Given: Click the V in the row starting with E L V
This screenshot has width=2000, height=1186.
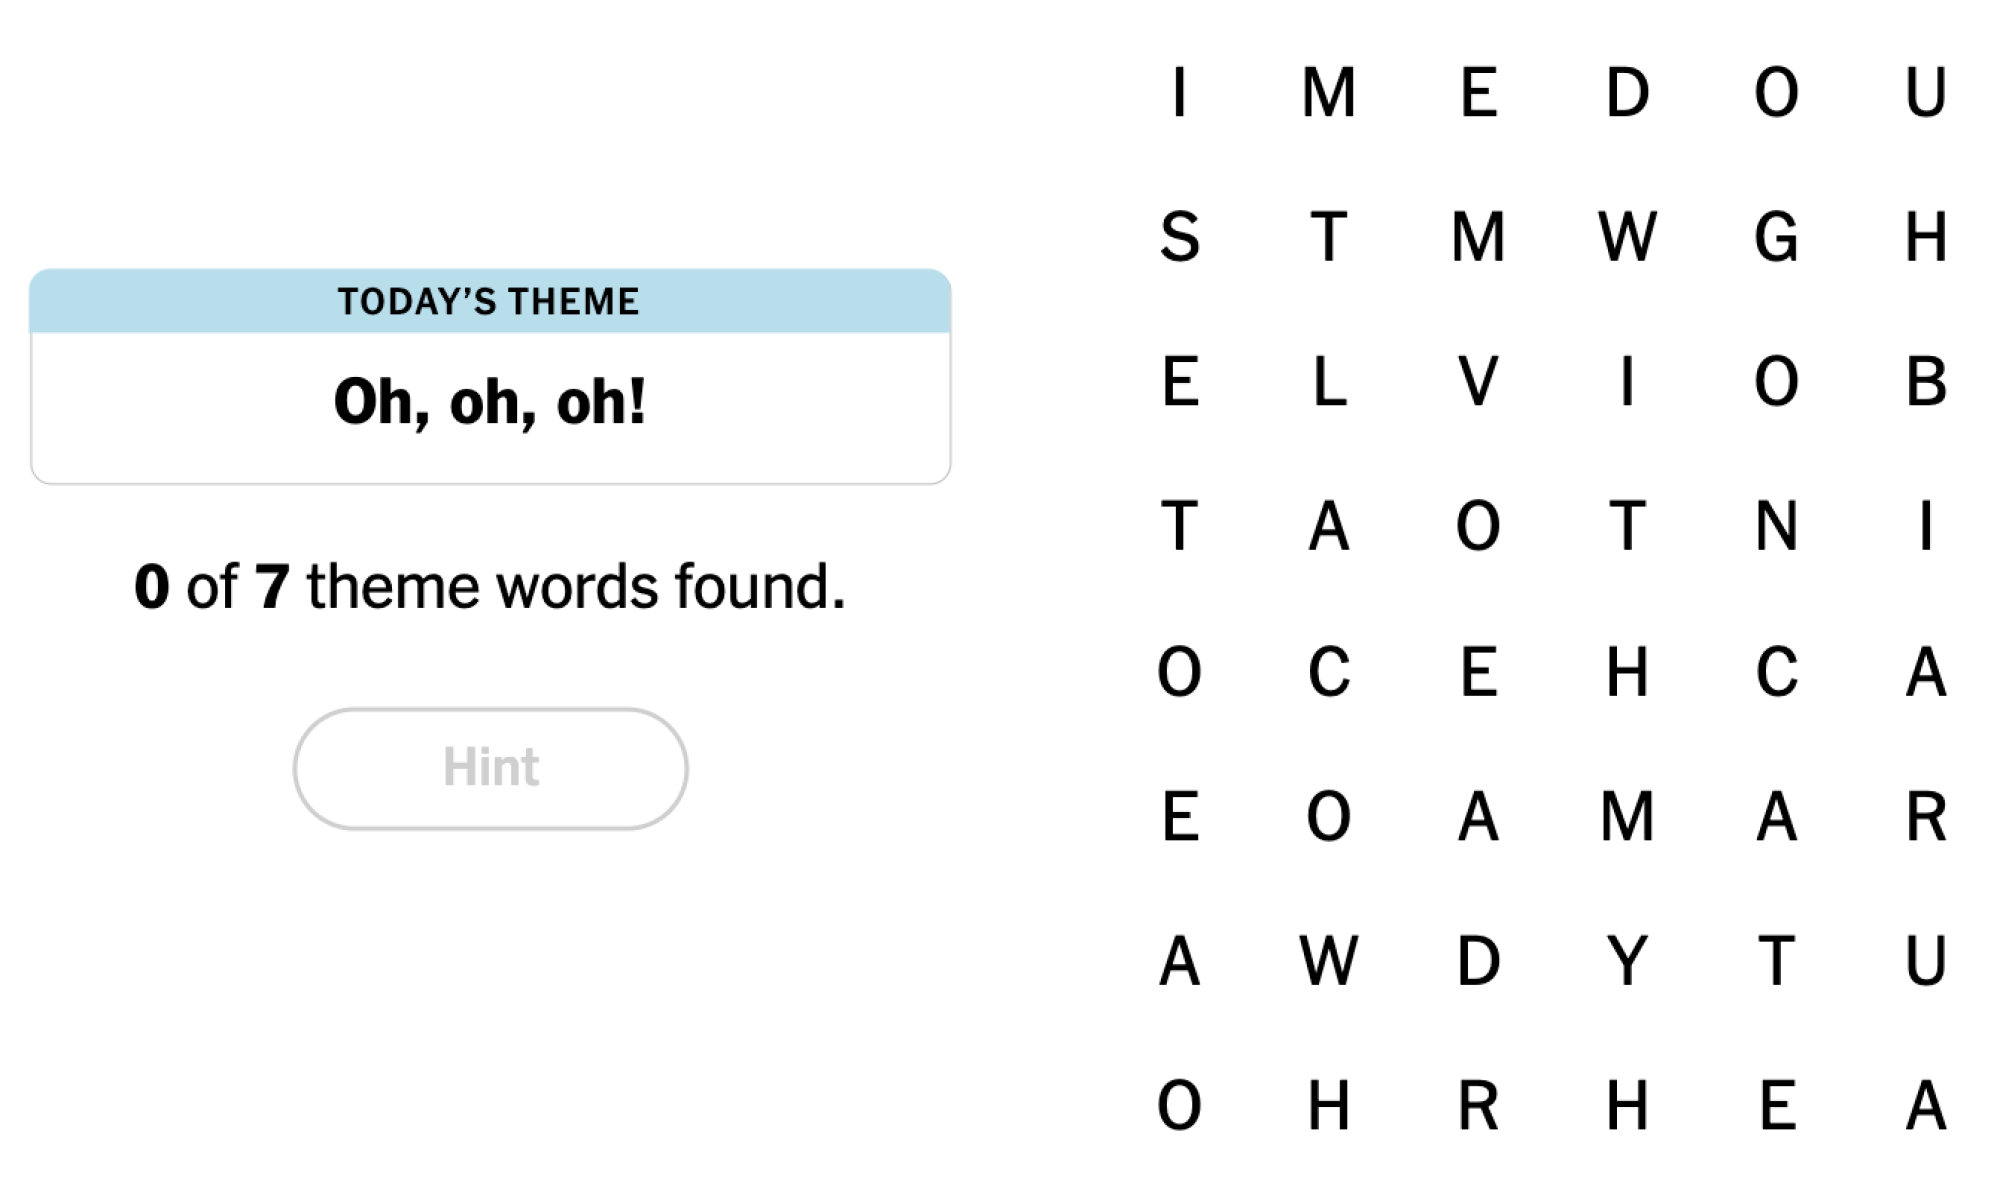Looking at the screenshot, I should (1477, 382).
